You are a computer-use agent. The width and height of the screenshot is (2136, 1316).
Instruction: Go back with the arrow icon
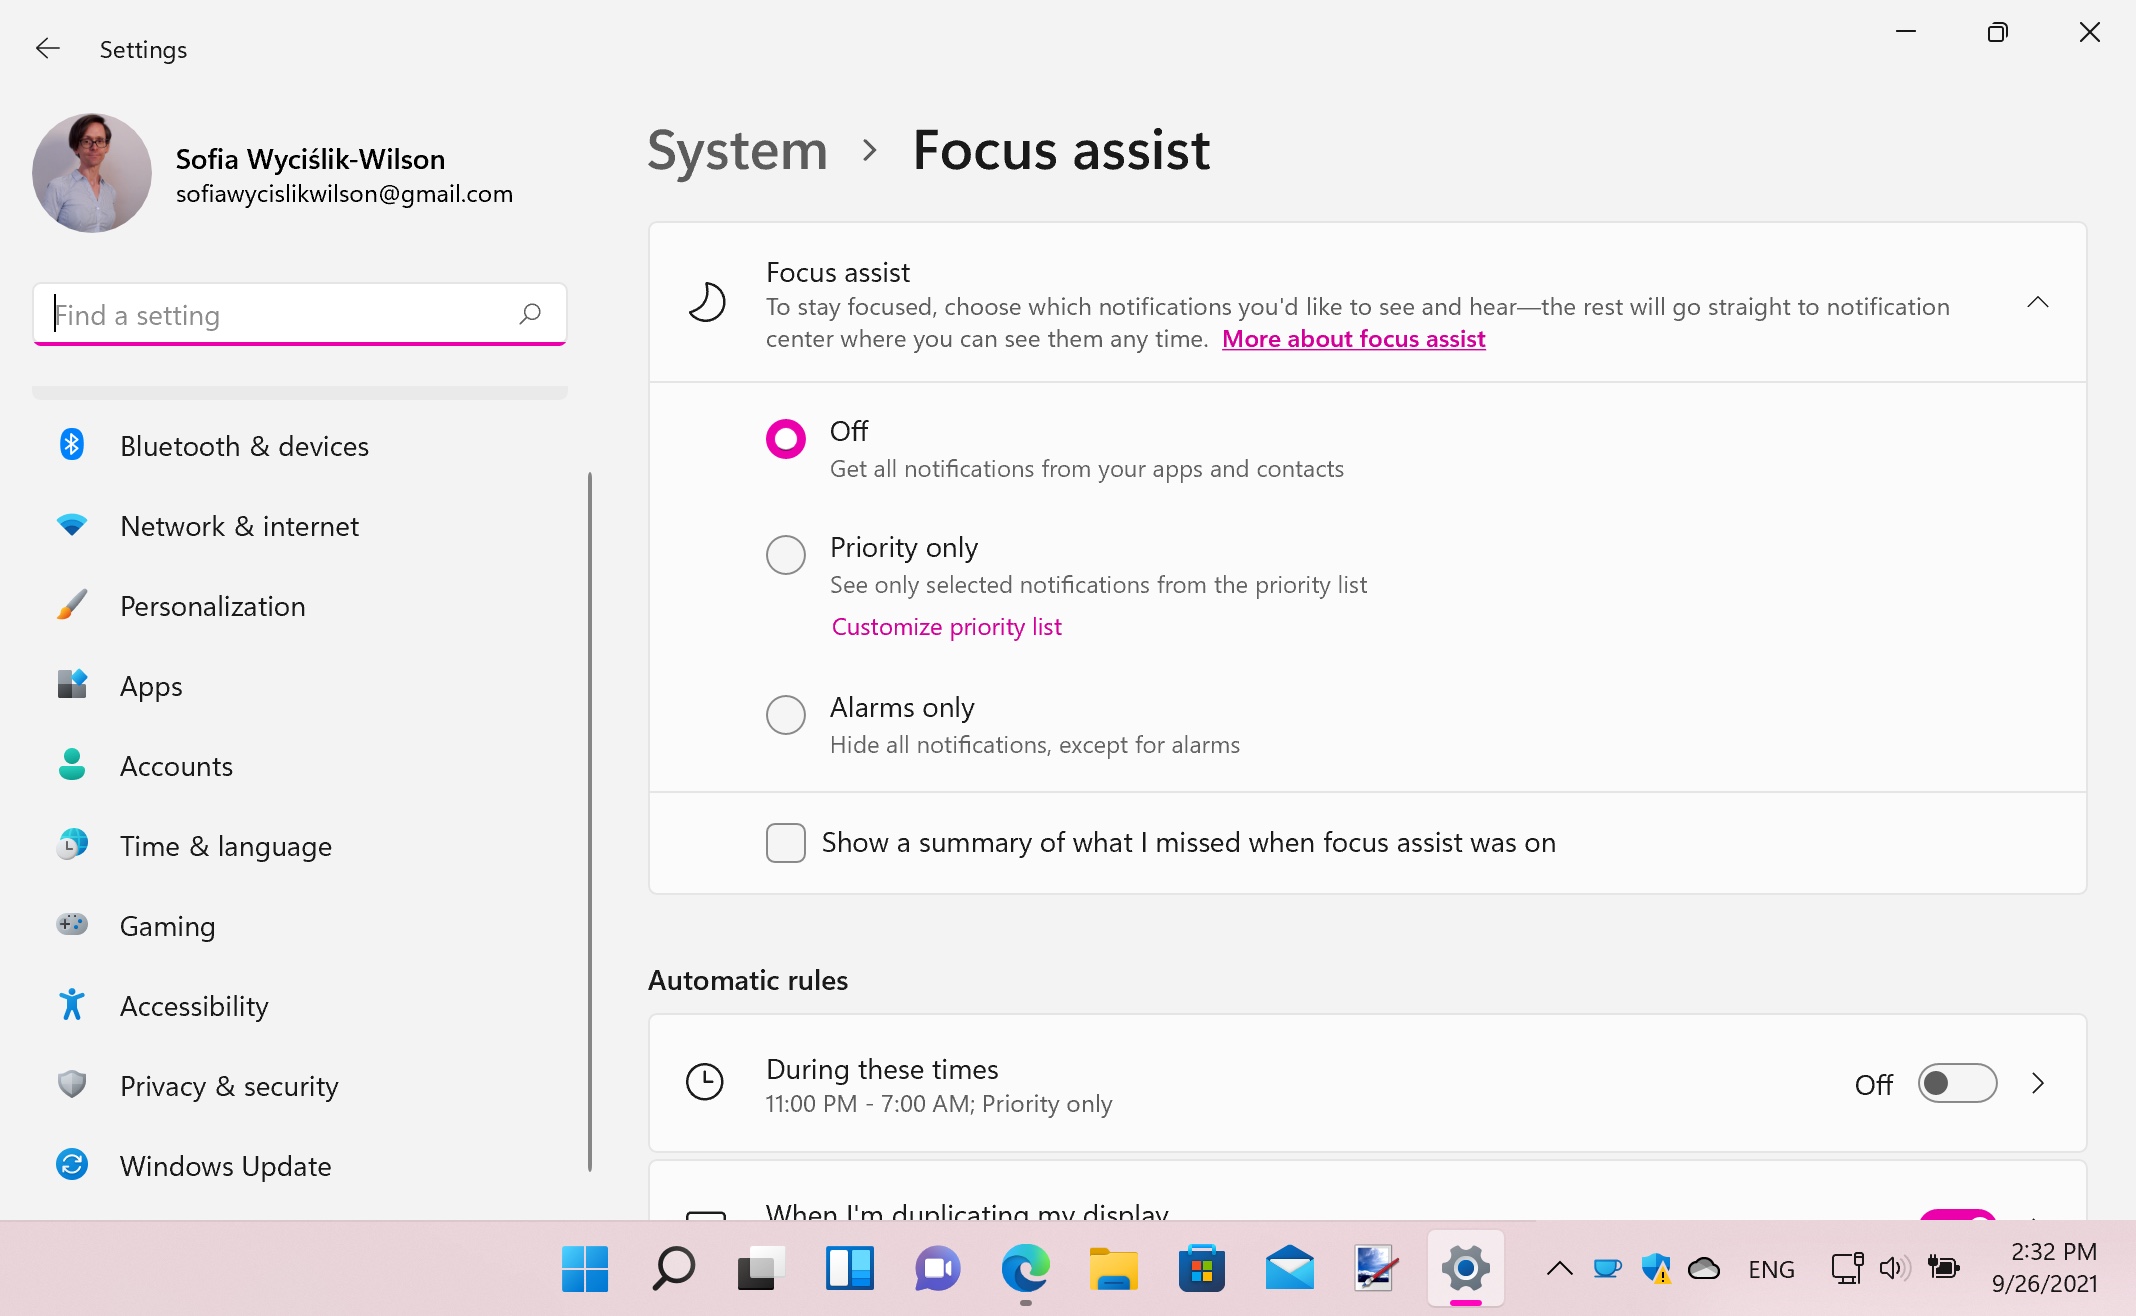coord(48,48)
